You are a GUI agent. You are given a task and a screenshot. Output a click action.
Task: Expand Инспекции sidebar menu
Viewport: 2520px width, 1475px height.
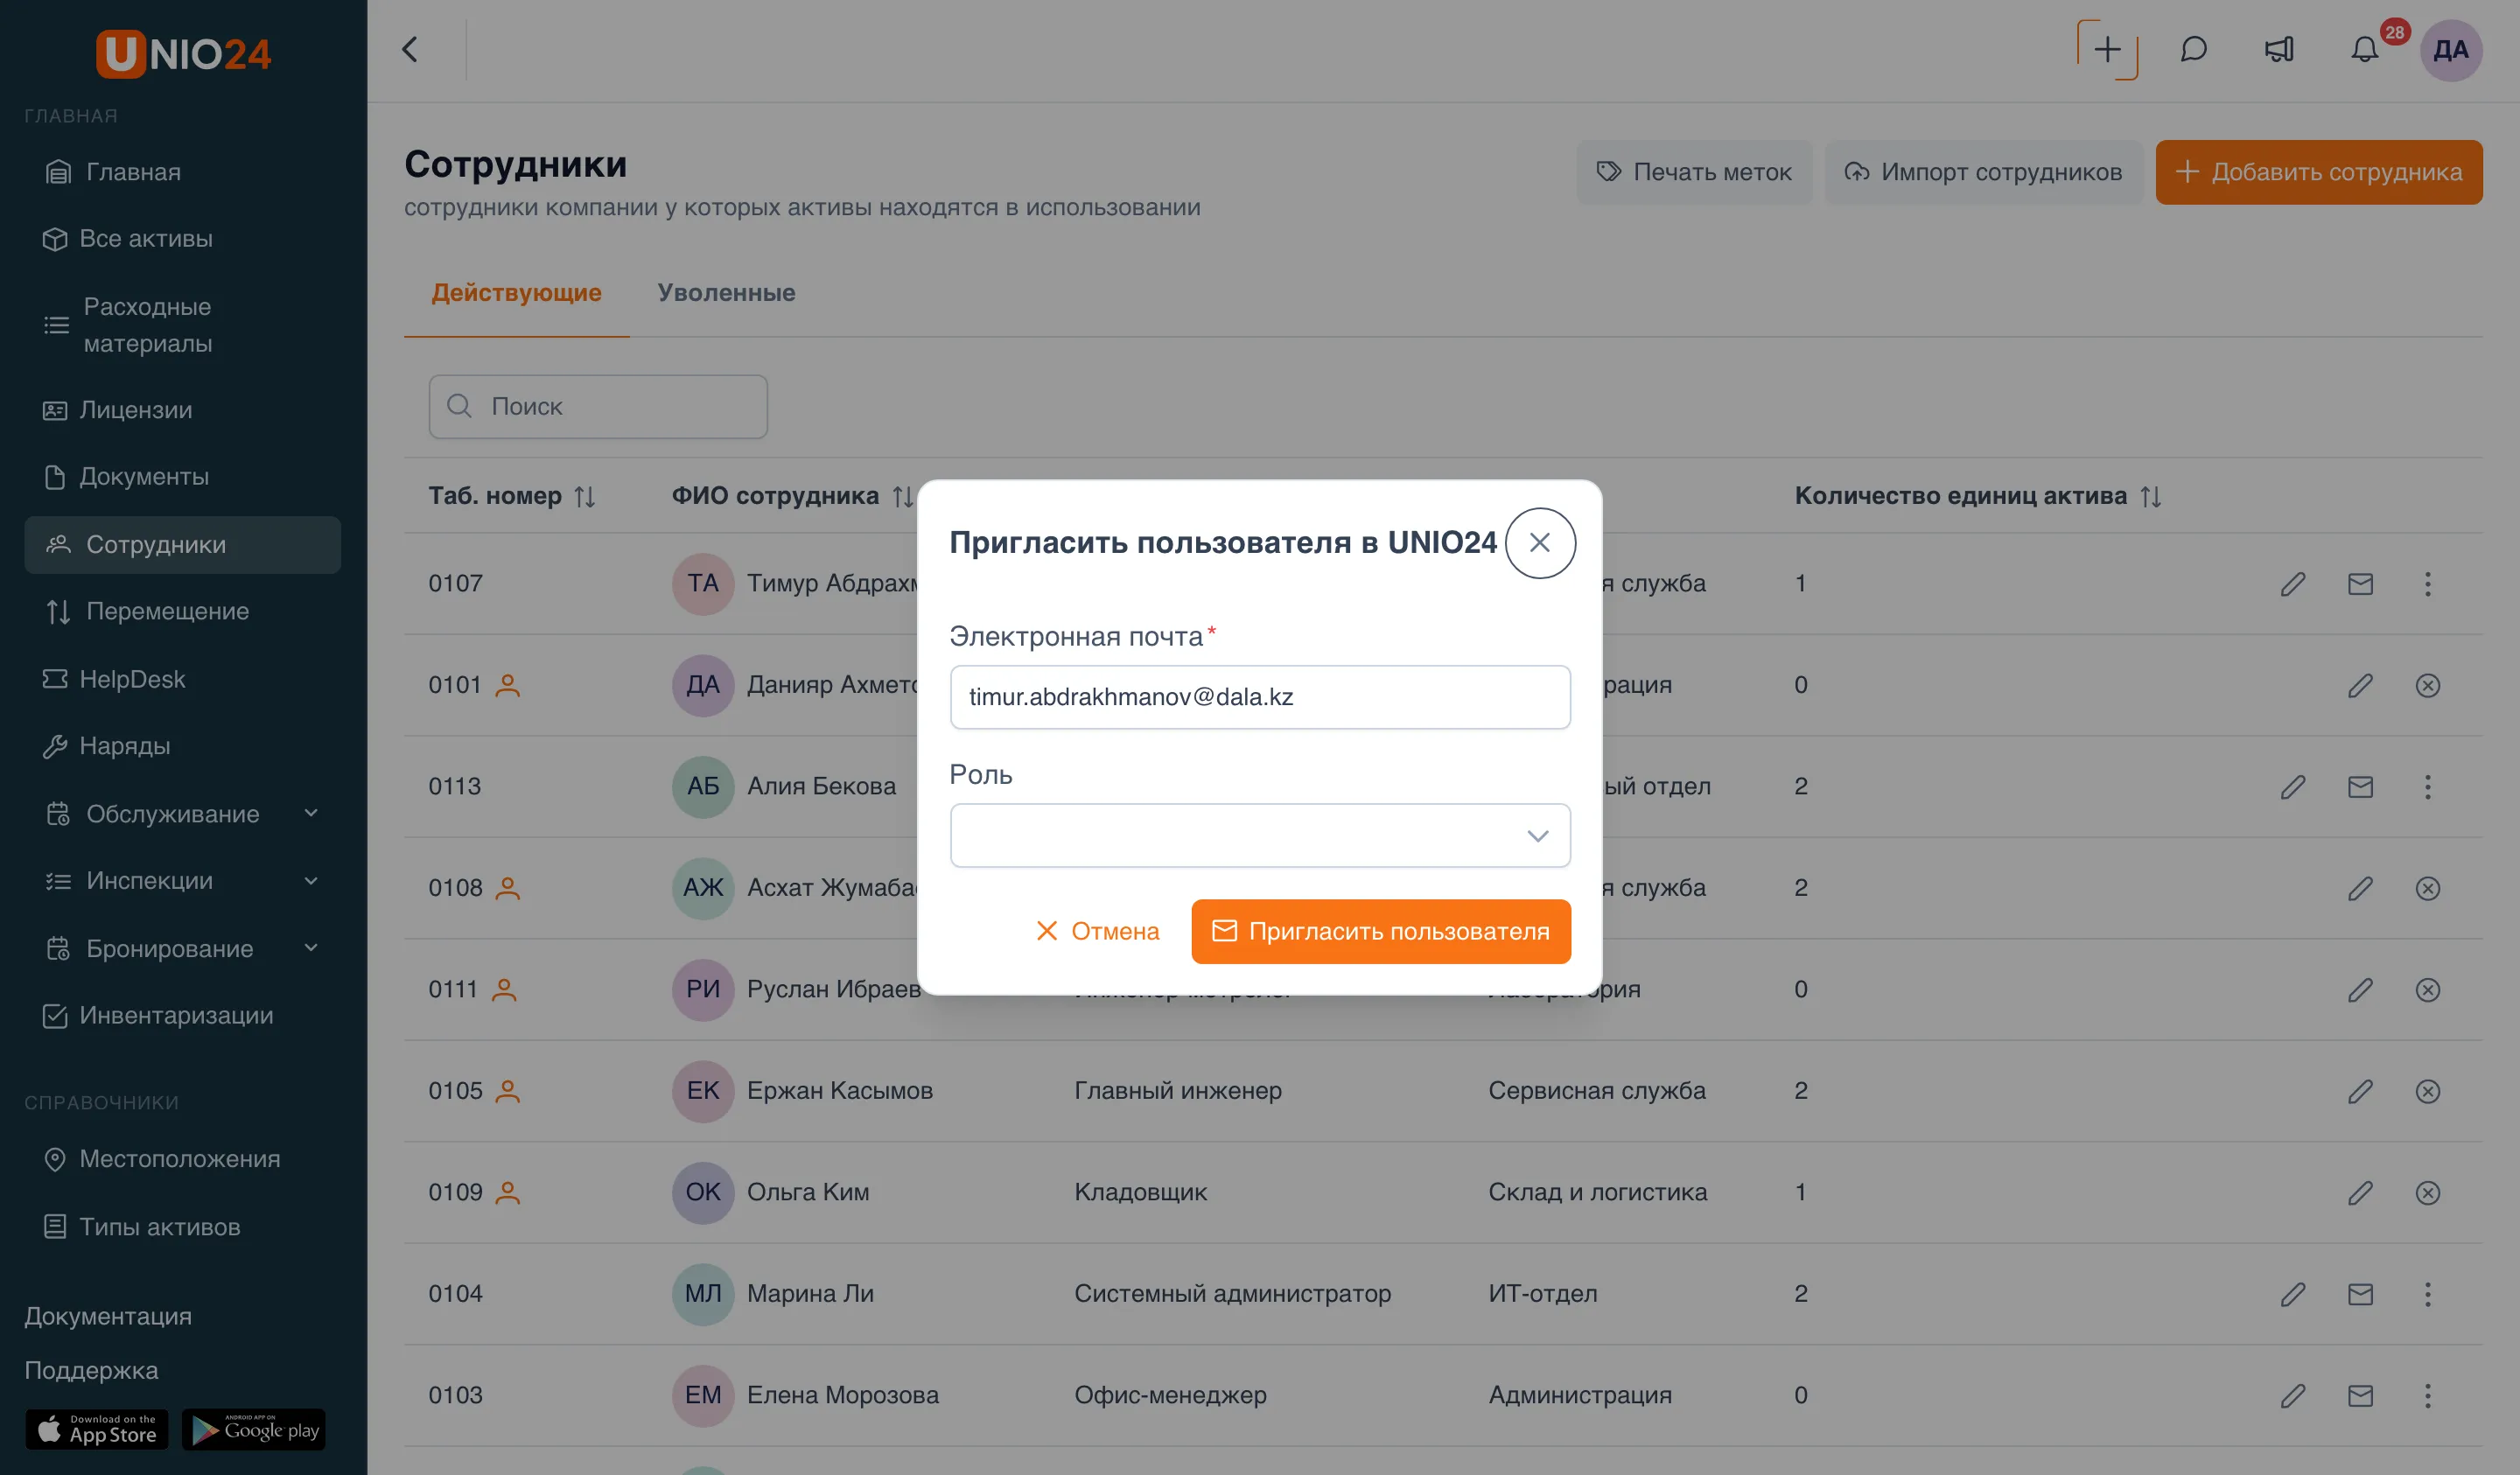[183, 881]
